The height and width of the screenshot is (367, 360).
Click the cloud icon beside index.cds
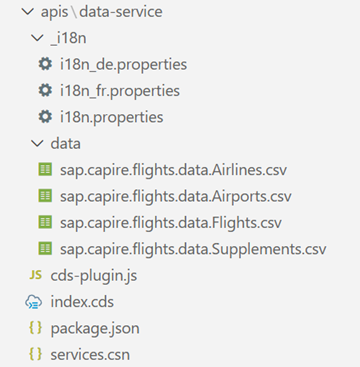click(34, 302)
